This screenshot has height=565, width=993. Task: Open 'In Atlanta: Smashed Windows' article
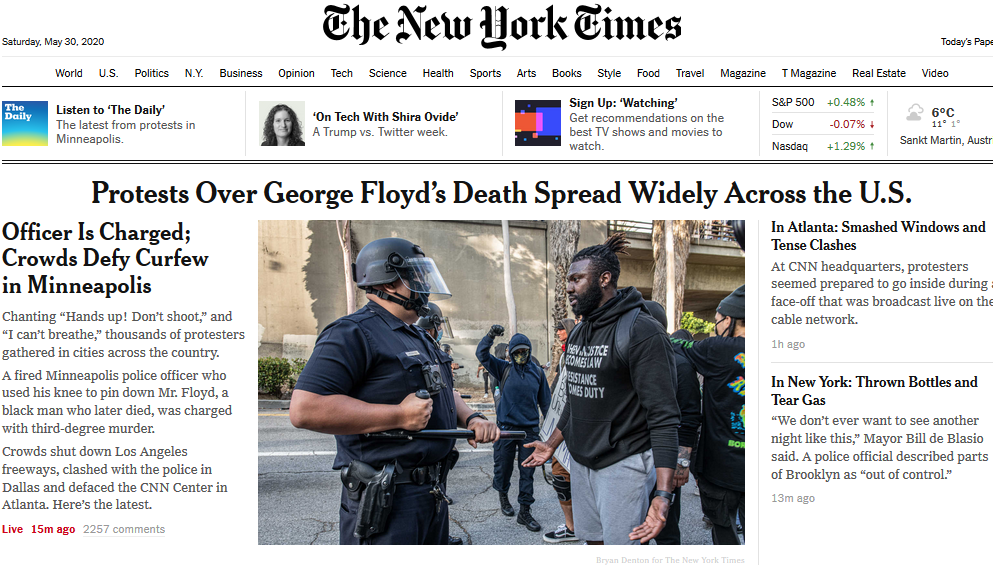(x=878, y=236)
